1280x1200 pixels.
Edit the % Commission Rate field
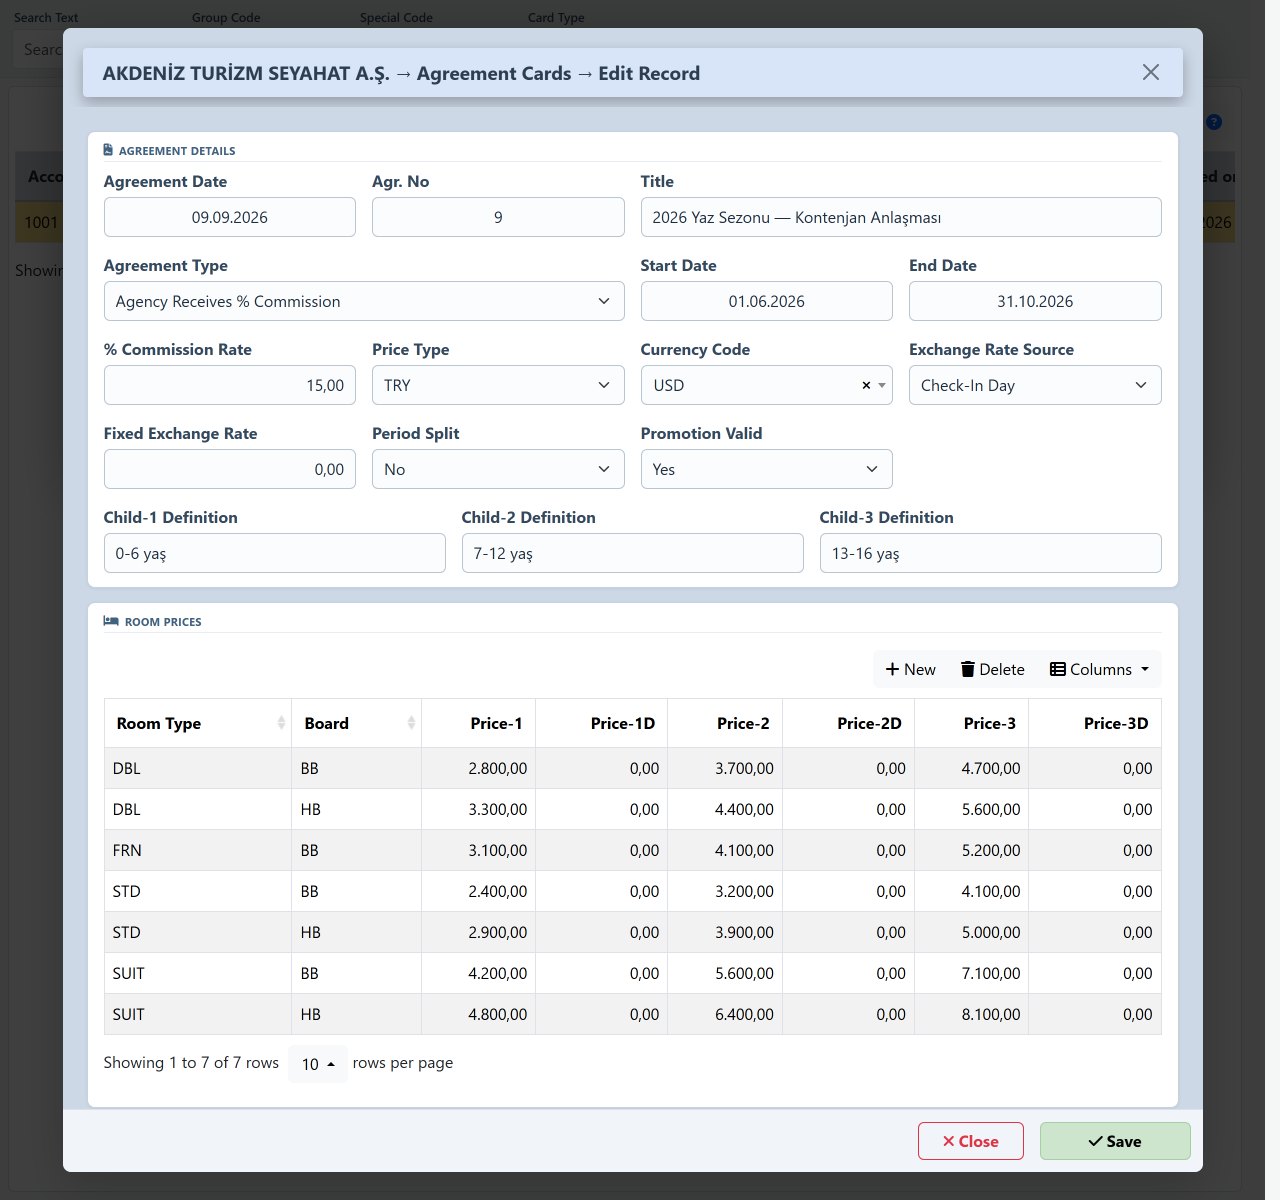click(x=230, y=385)
